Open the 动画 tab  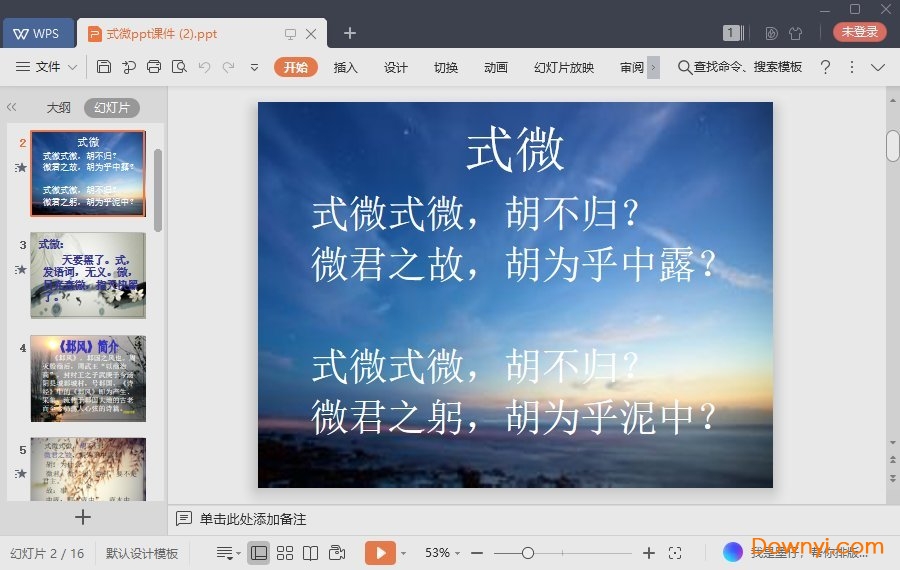[x=496, y=67]
